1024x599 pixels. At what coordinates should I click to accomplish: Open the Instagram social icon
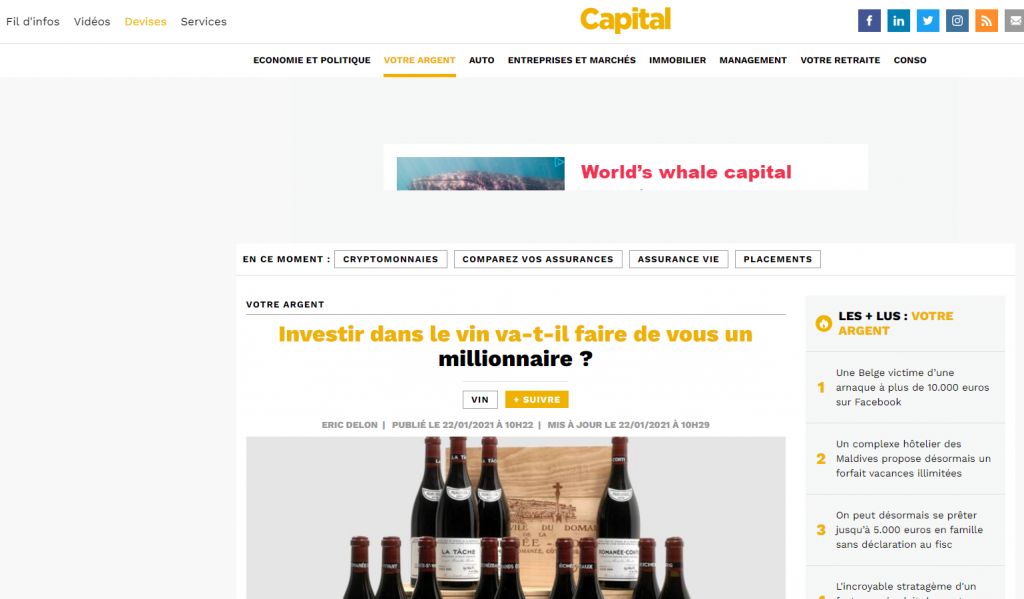click(x=957, y=21)
